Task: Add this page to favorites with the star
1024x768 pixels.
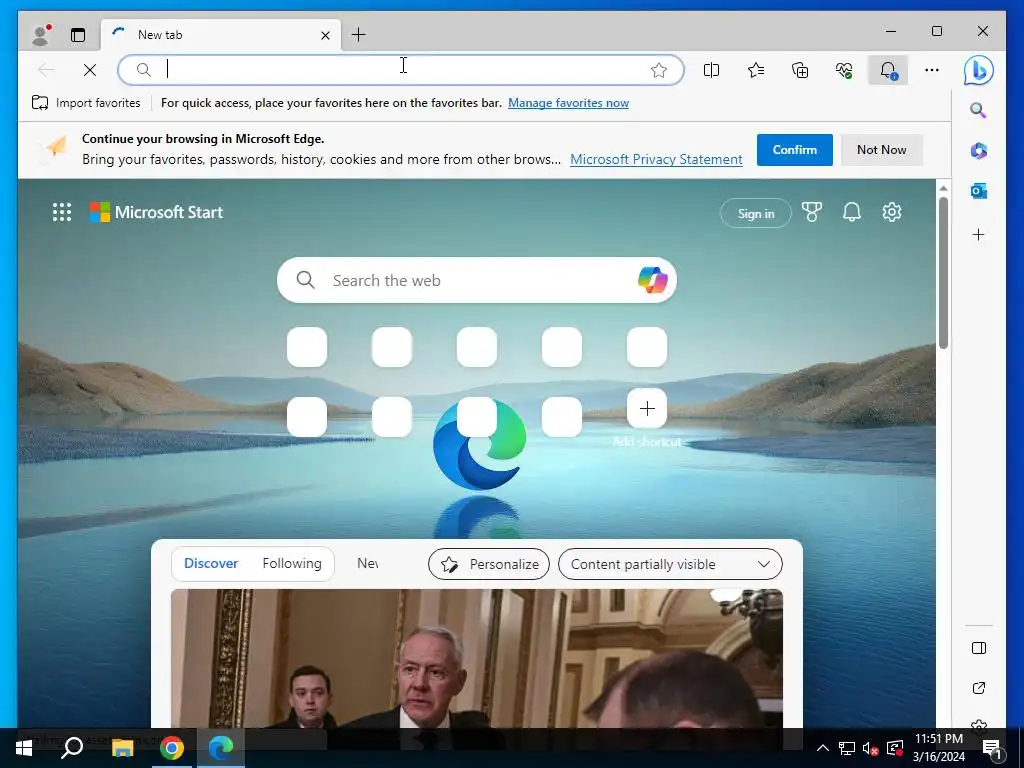Action: click(x=659, y=70)
